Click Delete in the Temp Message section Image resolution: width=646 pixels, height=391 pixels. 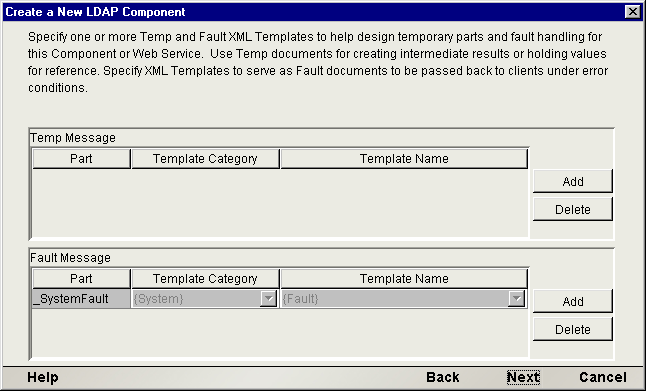tap(573, 209)
